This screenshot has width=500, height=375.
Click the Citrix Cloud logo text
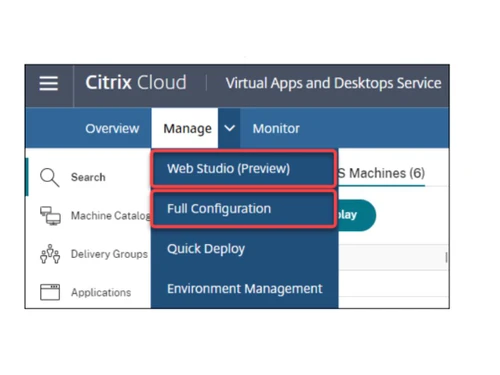coord(136,82)
